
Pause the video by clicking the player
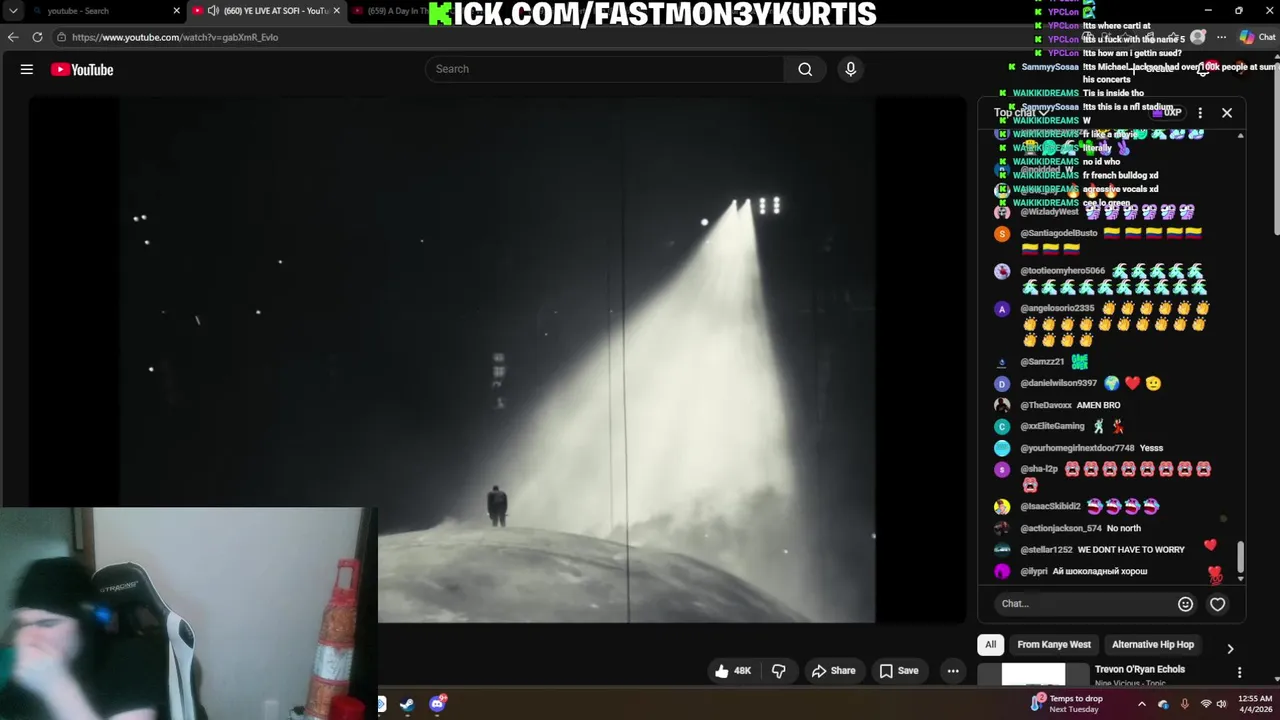point(497,360)
